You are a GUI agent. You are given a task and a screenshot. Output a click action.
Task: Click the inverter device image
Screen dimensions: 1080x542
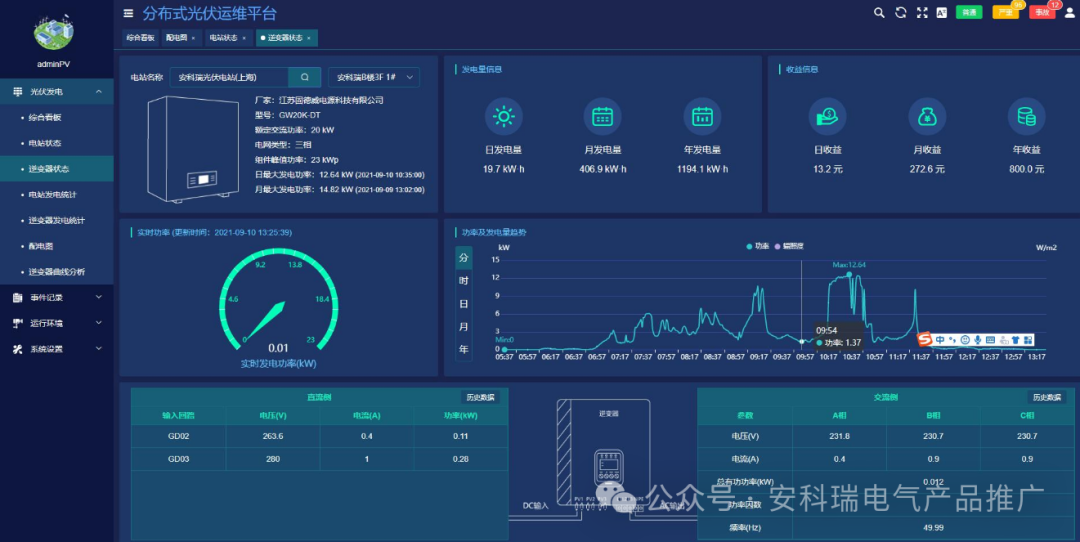coord(193,149)
